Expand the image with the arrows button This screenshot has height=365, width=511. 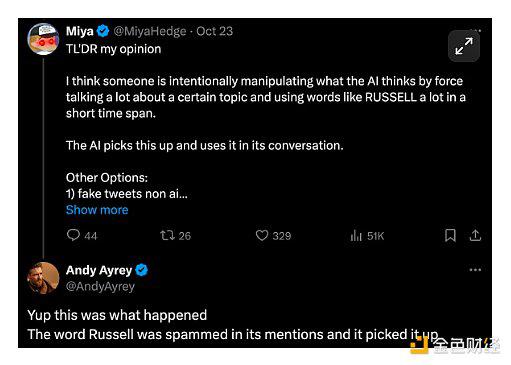[x=464, y=46]
